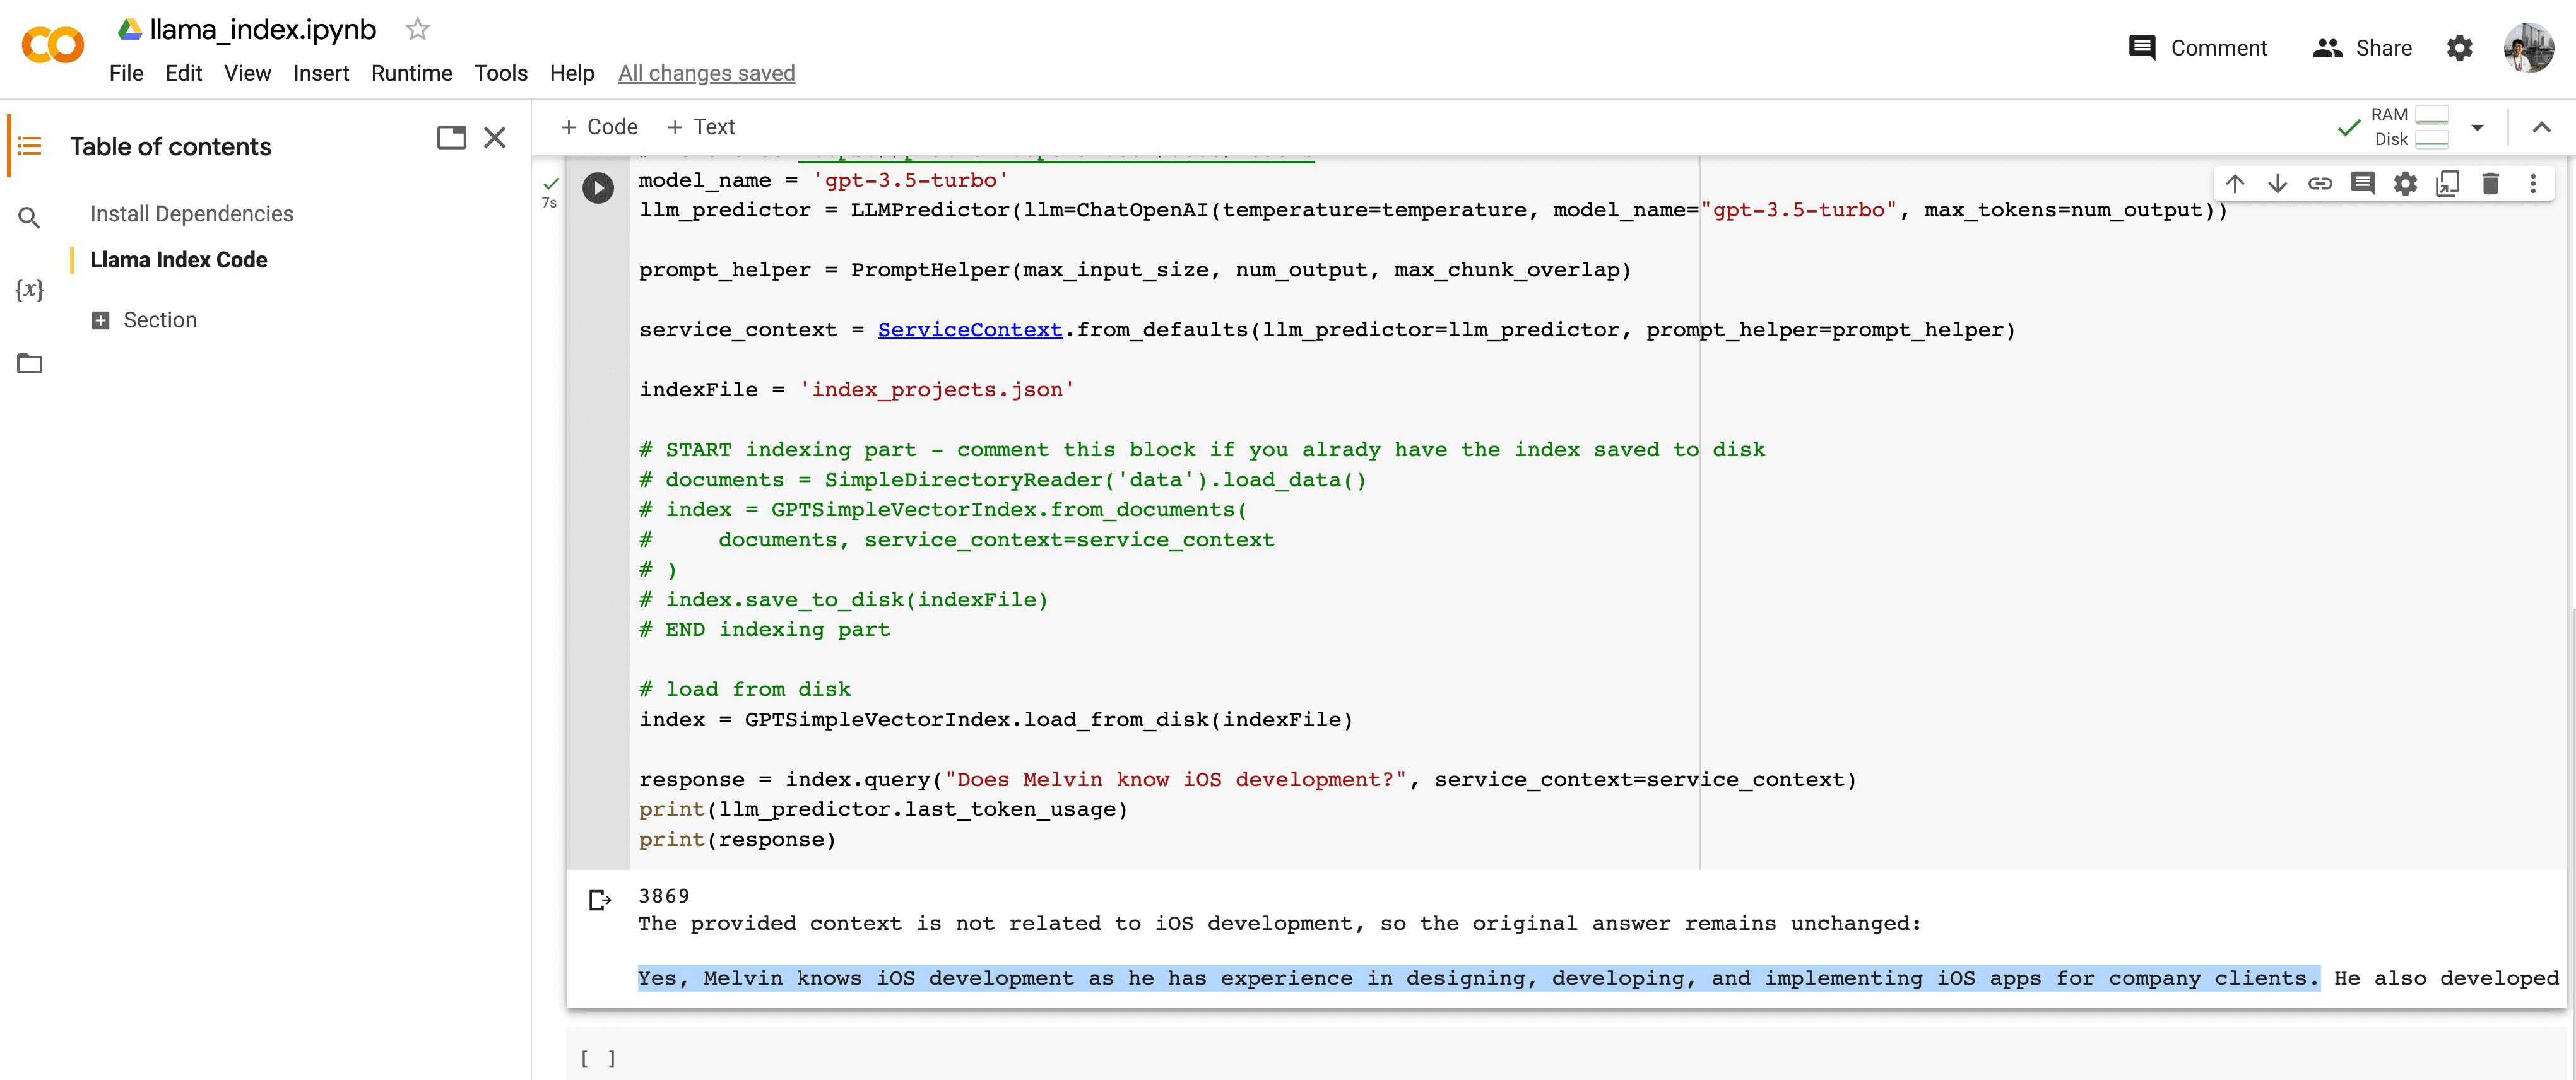This screenshot has height=1080, width=2576.
Task: Move the cell down
Action: 2277,183
